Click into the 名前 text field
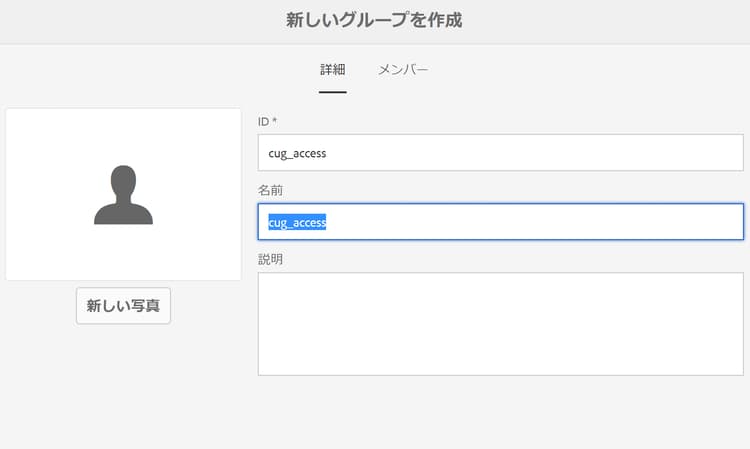 coord(500,222)
